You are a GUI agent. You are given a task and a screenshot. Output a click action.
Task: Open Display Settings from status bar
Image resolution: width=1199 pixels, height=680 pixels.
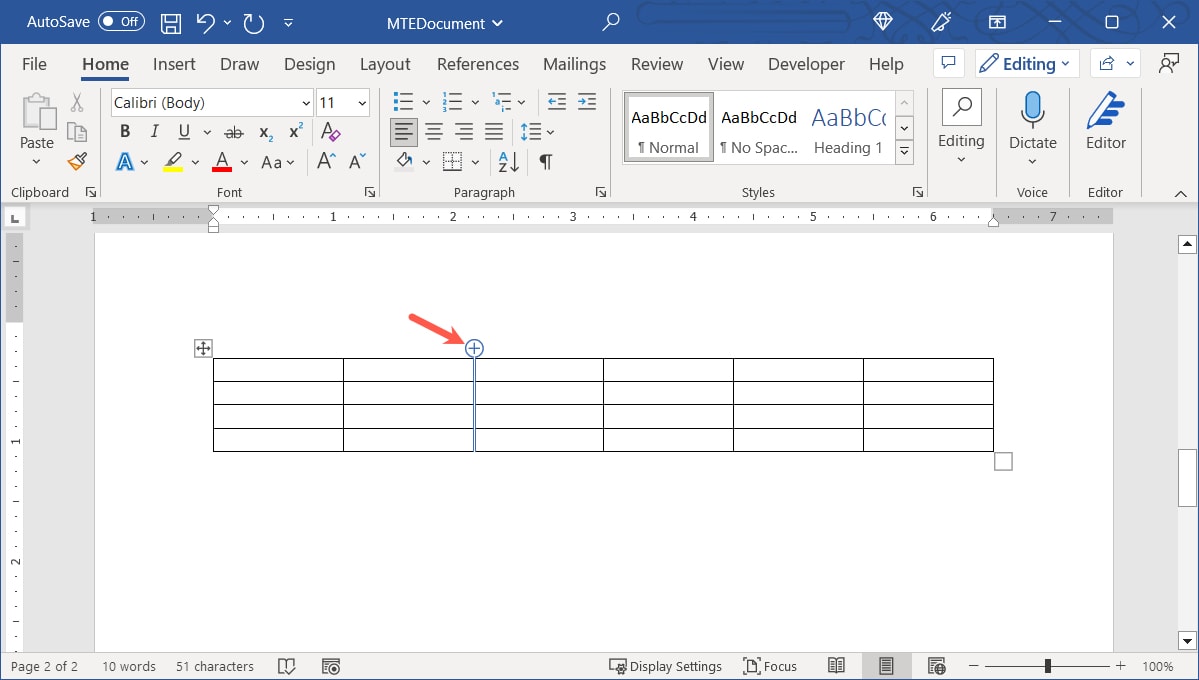click(x=666, y=665)
